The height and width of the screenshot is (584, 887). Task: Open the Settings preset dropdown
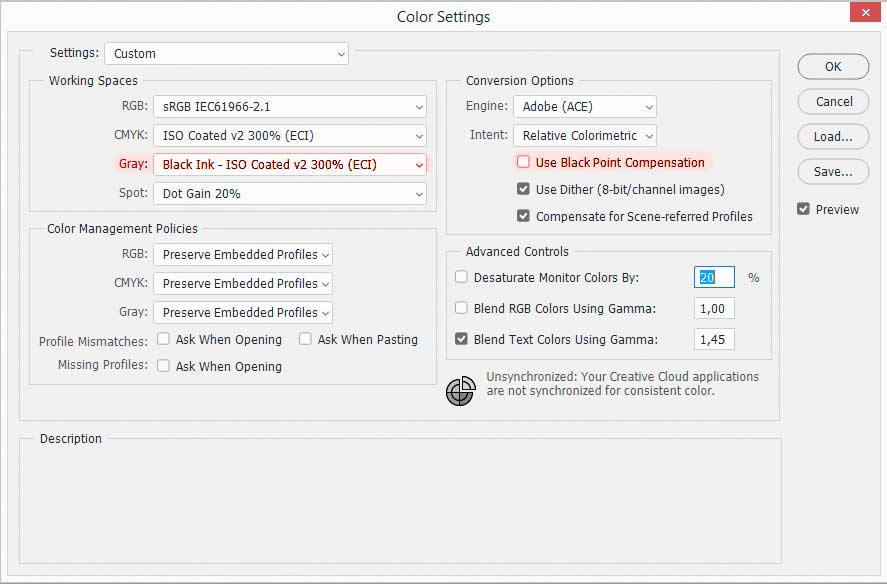(x=228, y=54)
